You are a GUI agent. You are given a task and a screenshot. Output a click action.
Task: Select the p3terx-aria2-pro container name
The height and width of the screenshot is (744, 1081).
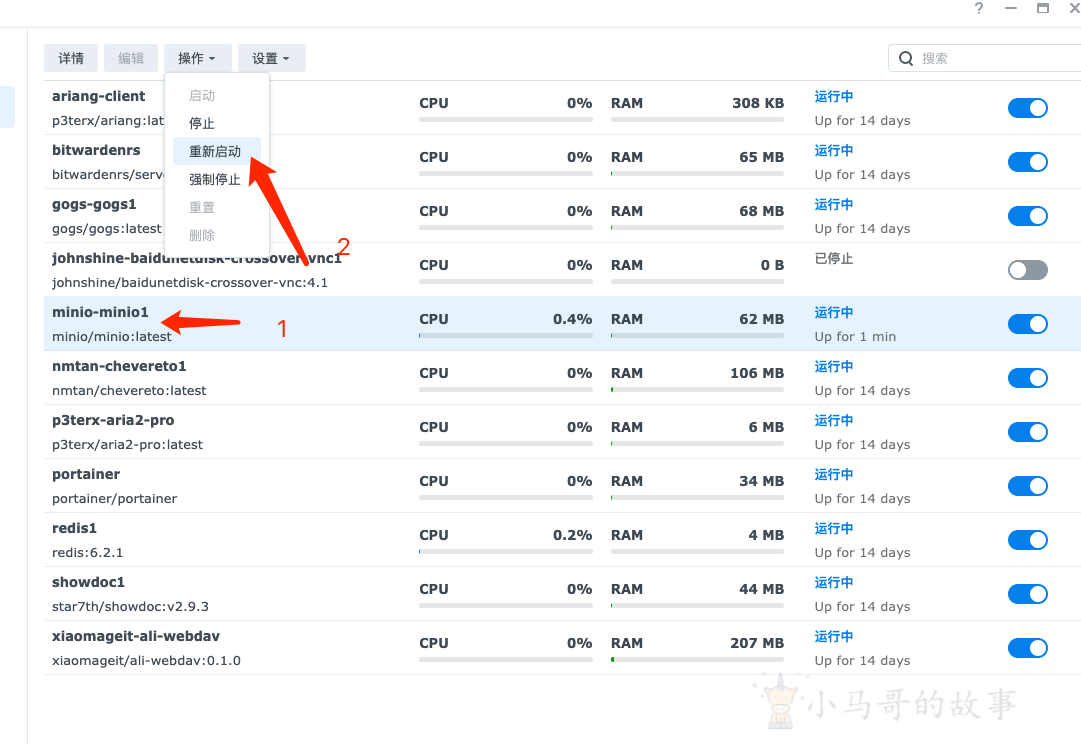click(113, 421)
